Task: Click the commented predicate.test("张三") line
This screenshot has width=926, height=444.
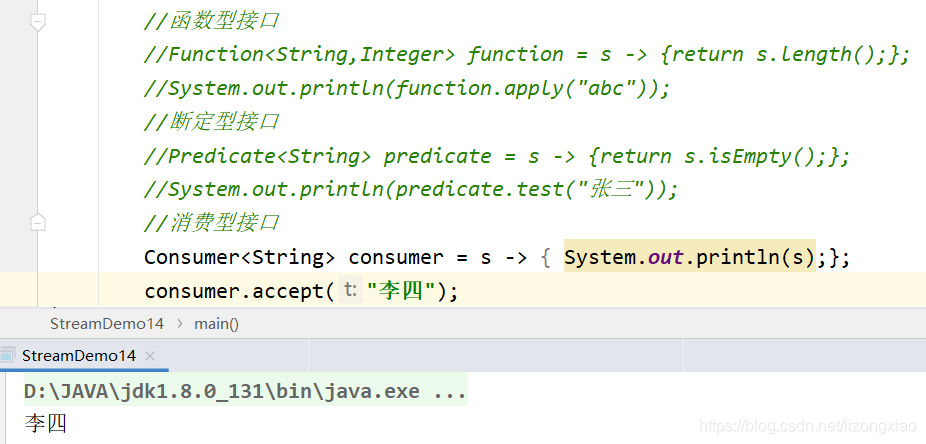Action: click(410, 189)
